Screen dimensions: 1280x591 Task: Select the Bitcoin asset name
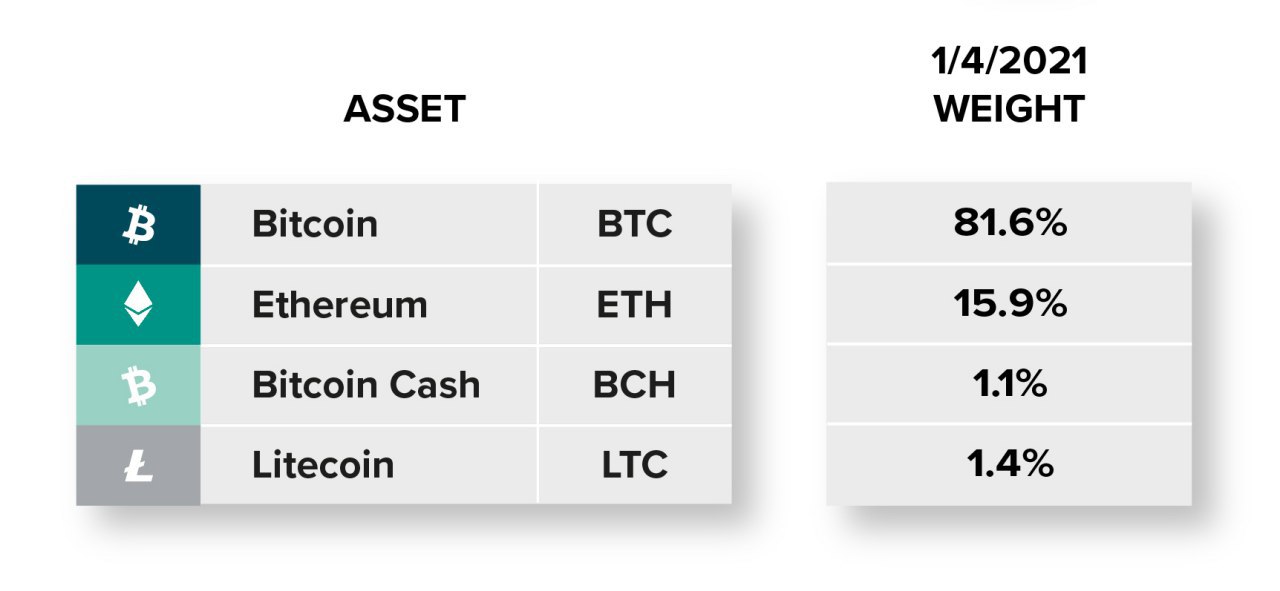(315, 224)
